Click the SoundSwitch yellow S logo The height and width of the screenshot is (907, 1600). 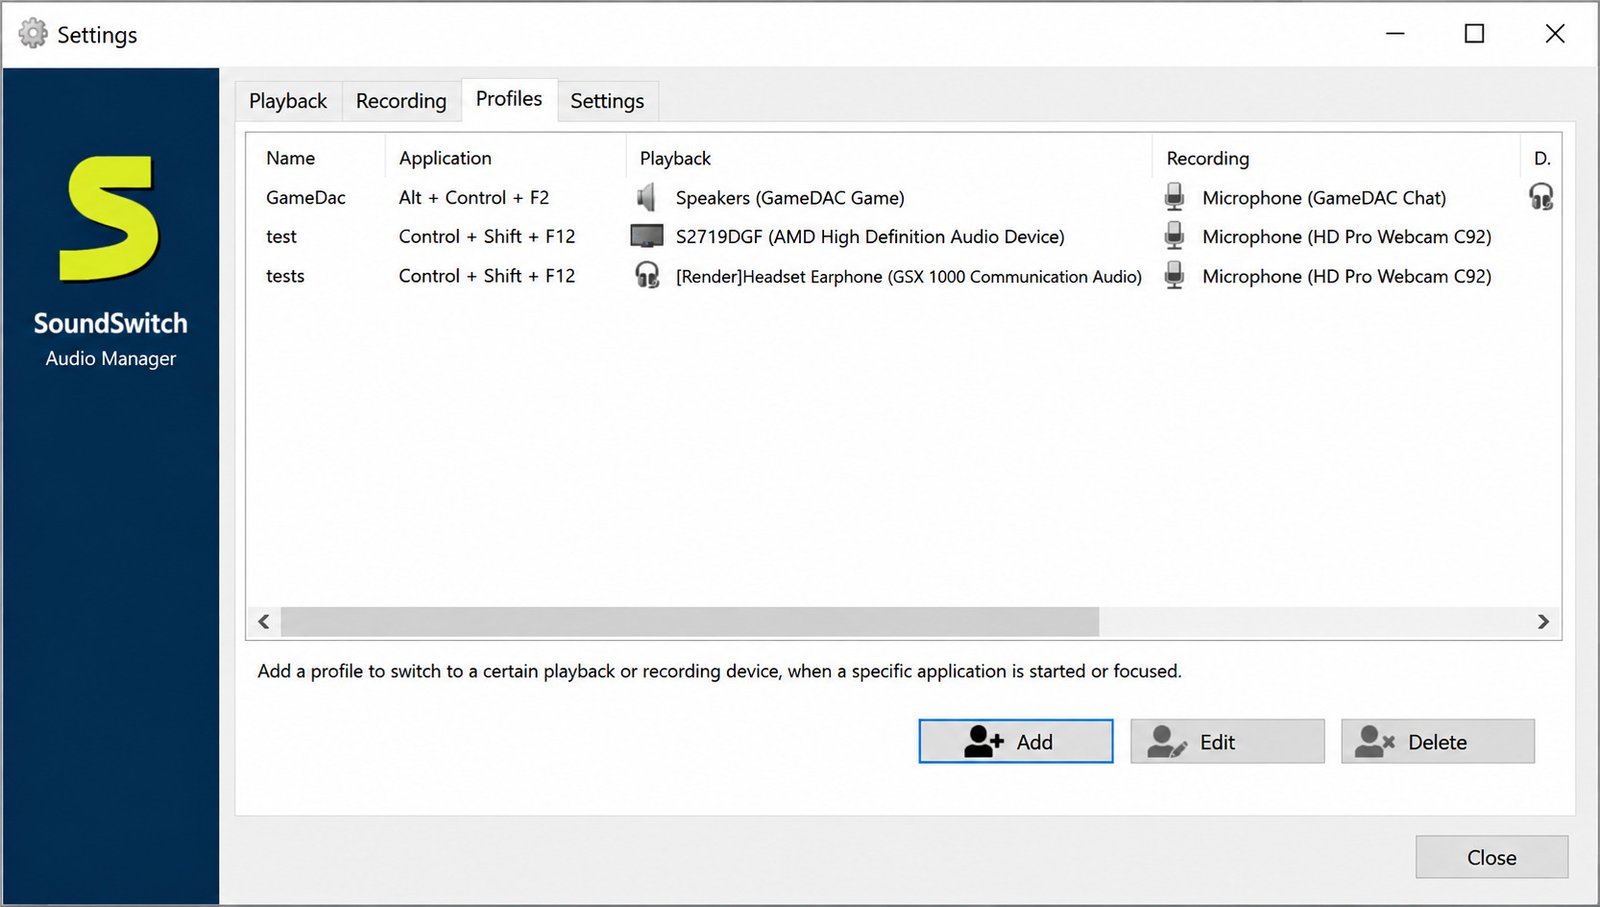(x=109, y=218)
